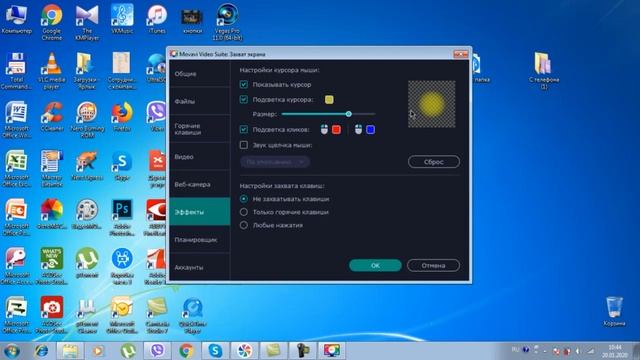Confirm settings with the OK button
Viewport: 640px width, 360px height.
tap(375, 265)
